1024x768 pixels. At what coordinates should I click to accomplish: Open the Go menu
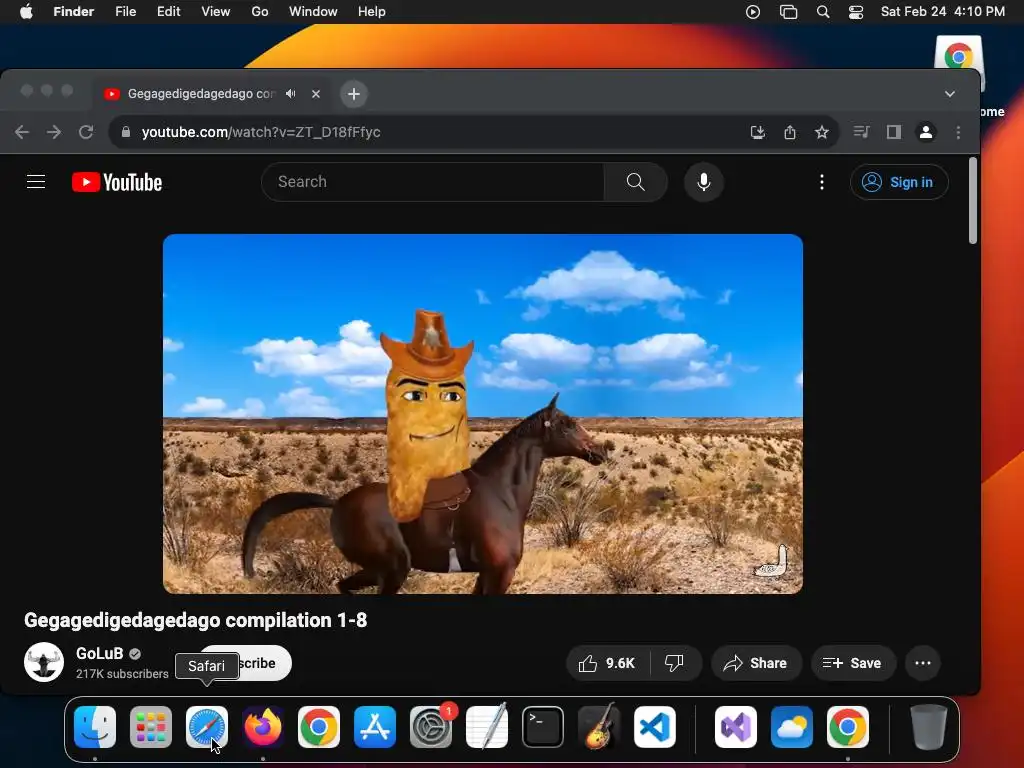tap(260, 11)
